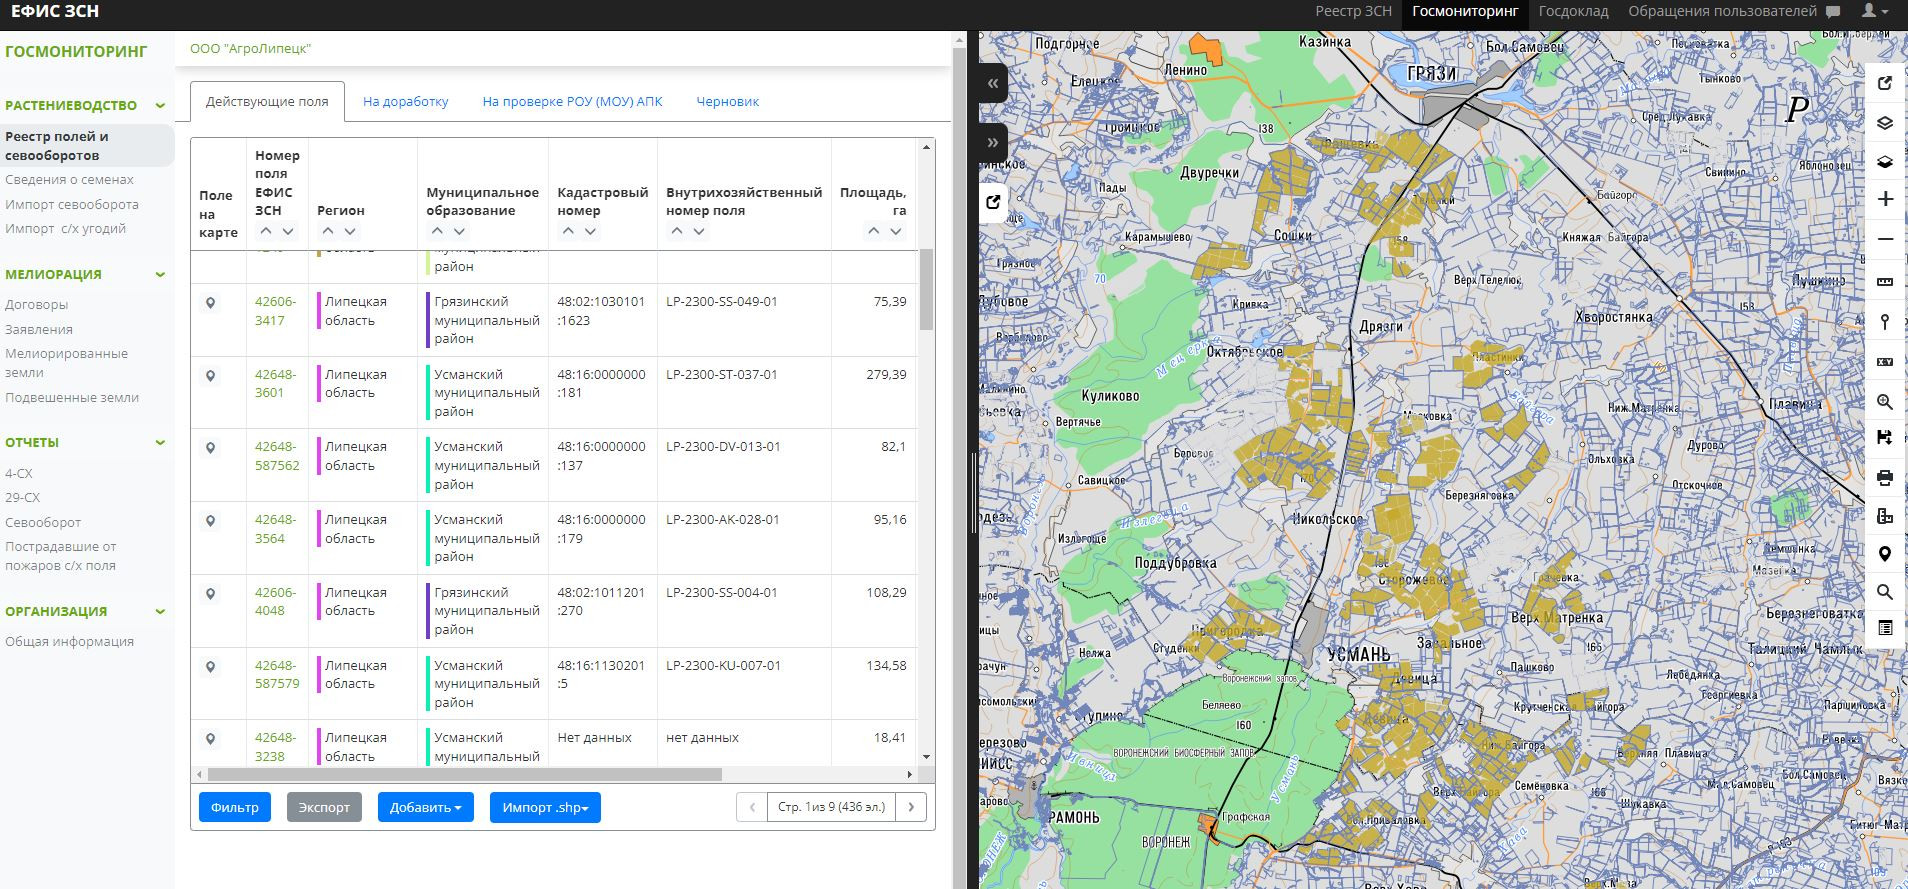Screen dimensions: 1908x889
Task: Open the map layers icon
Action: click(1885, 124)
